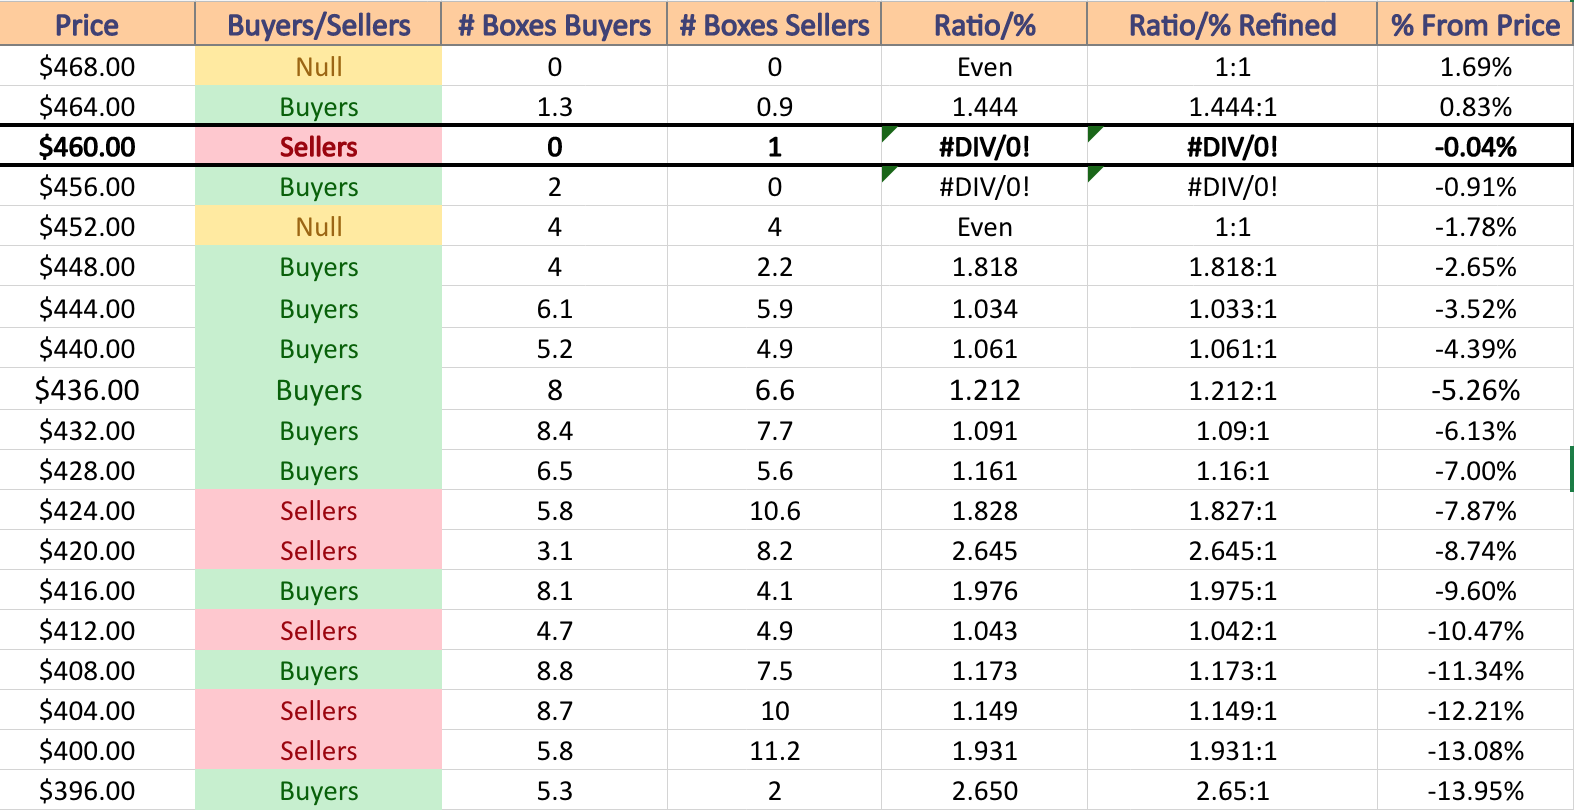Click the 8.8 buyers boxes cell
Image resolution: width=1574 pixels, height=810 pixels.
554,670
